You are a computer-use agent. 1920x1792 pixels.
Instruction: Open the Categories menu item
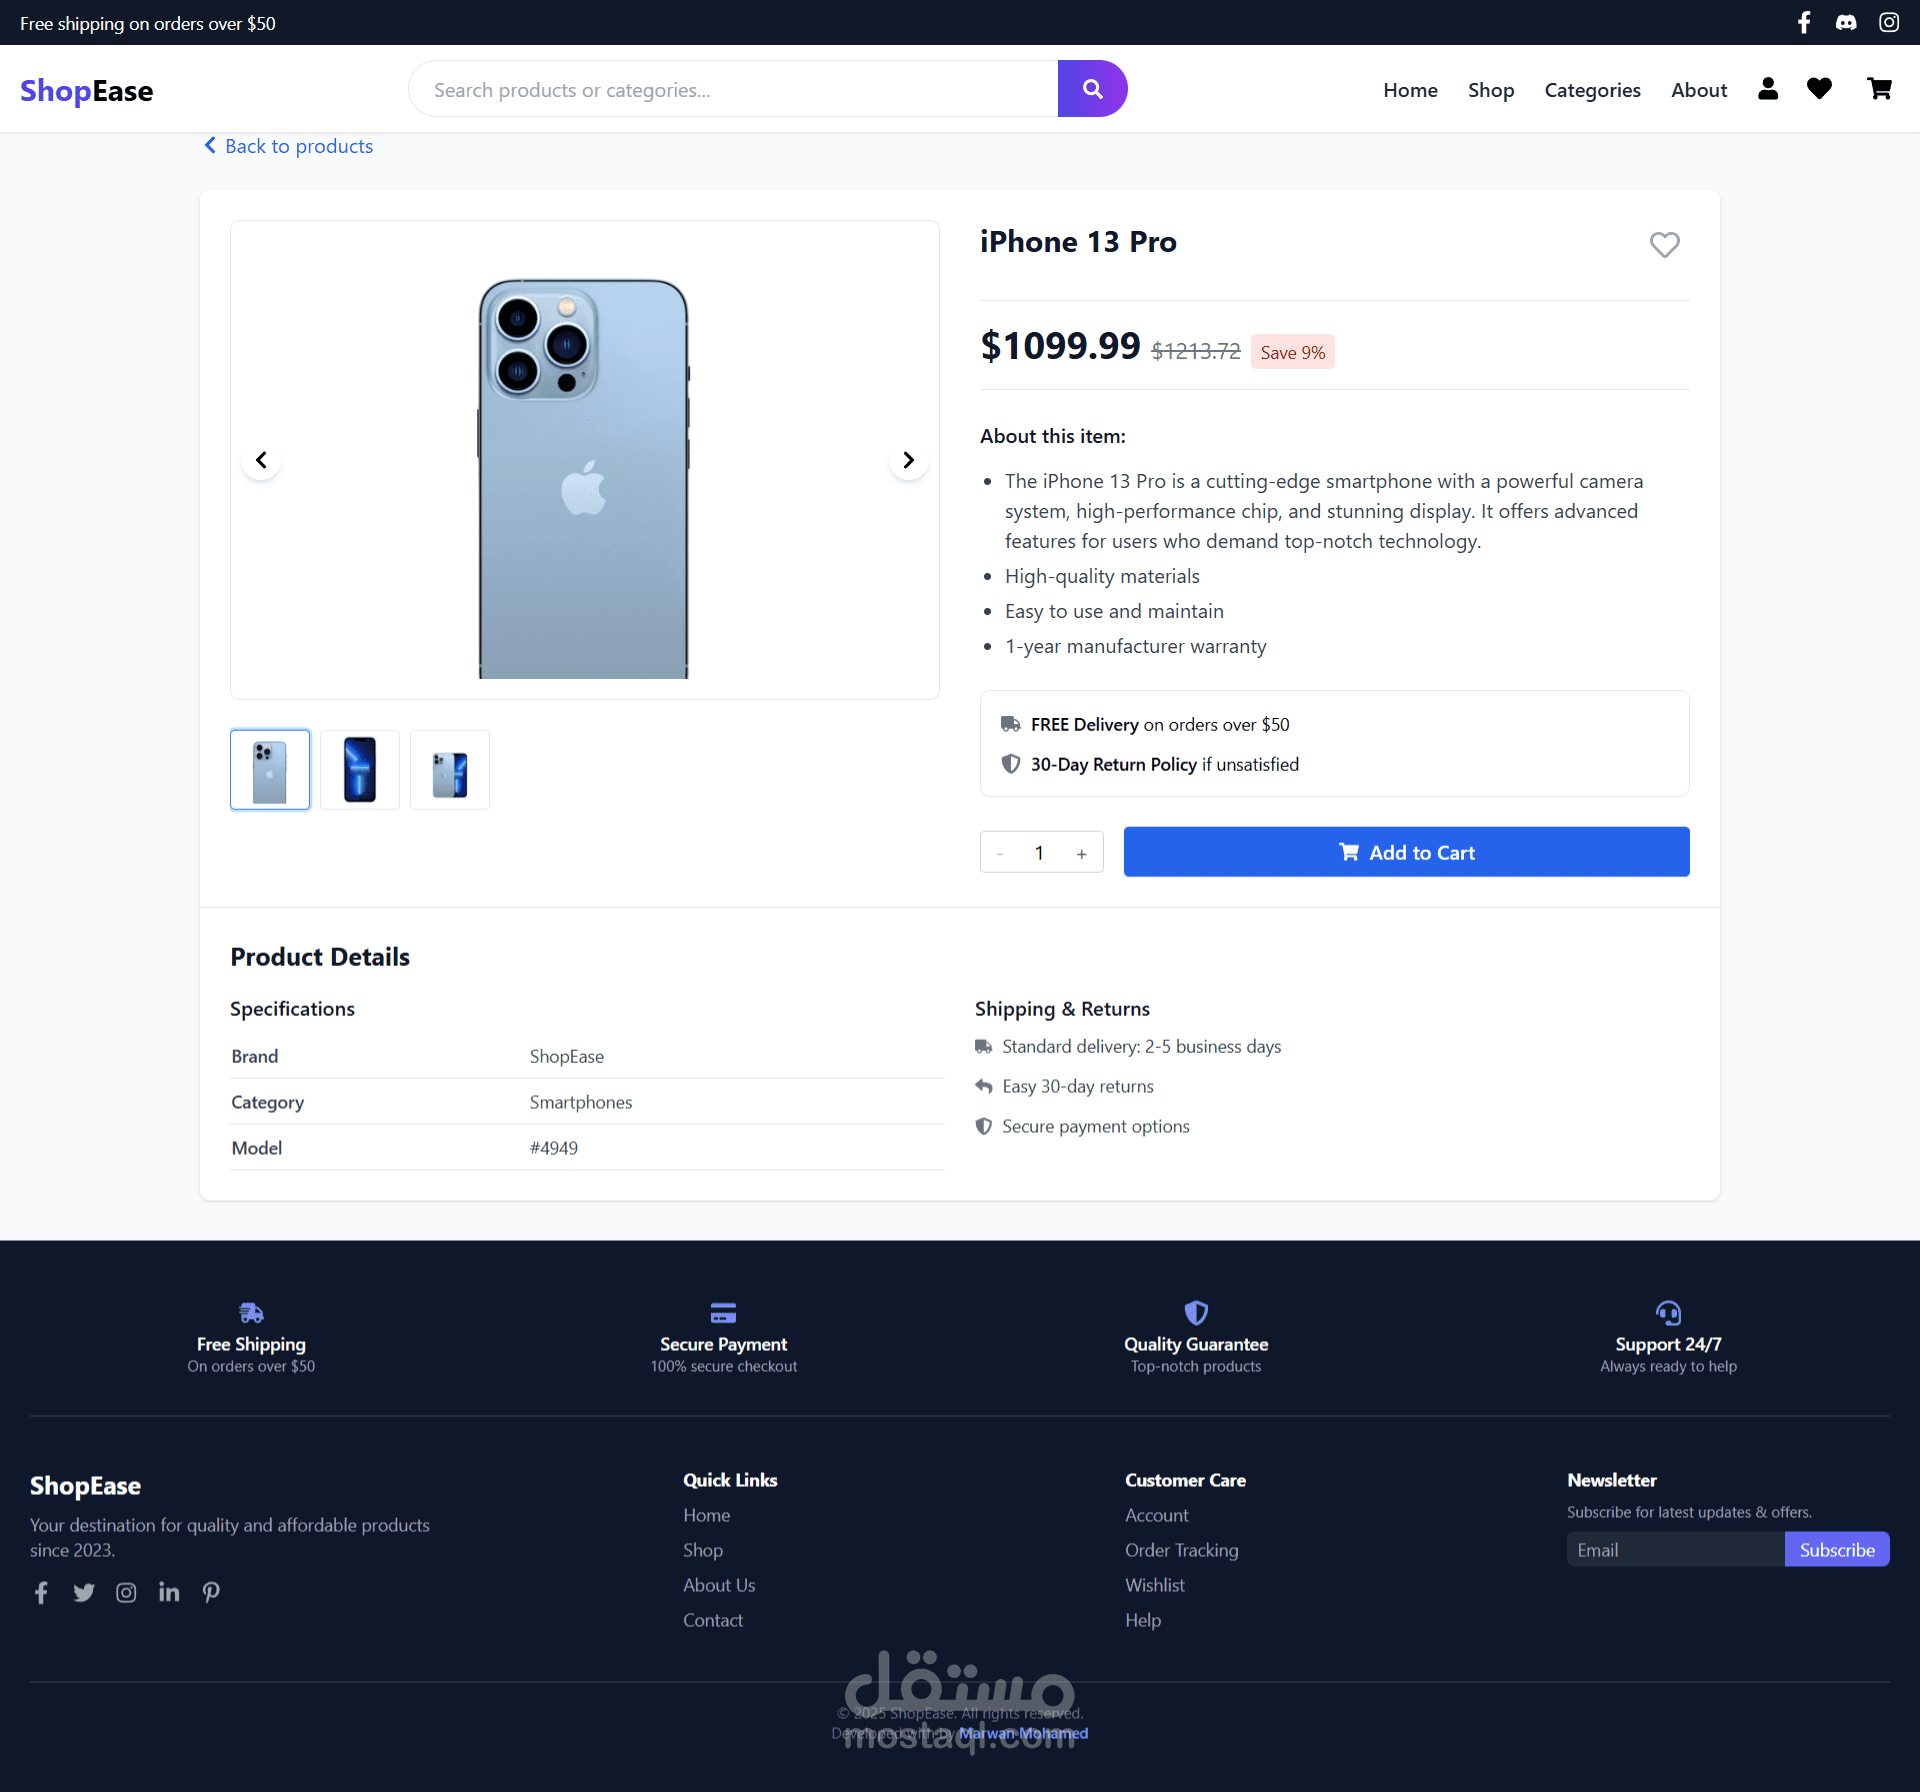pos(1592,90)
